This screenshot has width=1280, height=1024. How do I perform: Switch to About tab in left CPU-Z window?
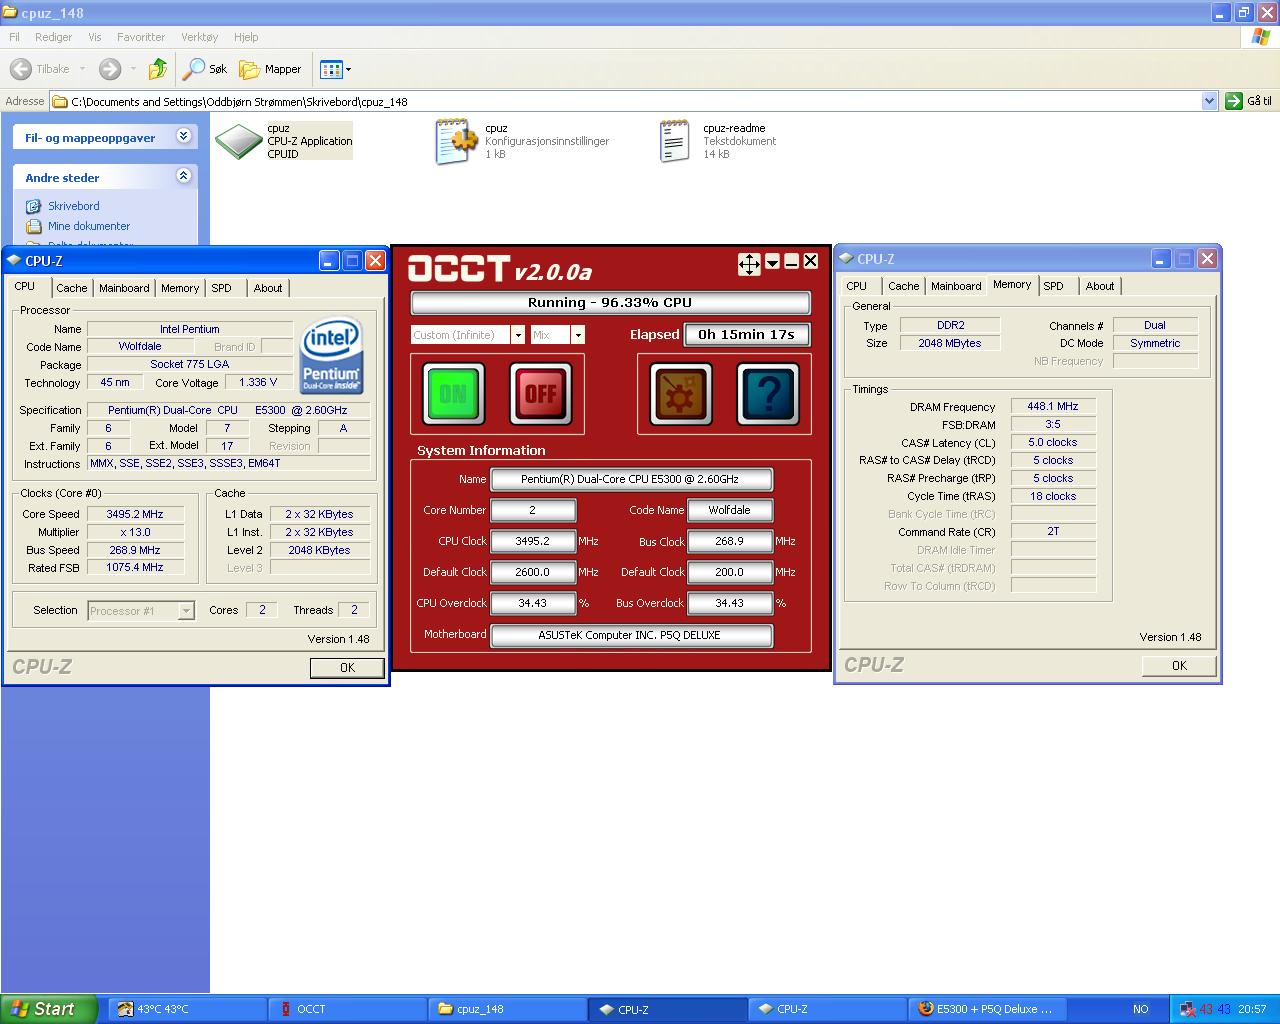[267, 288]
